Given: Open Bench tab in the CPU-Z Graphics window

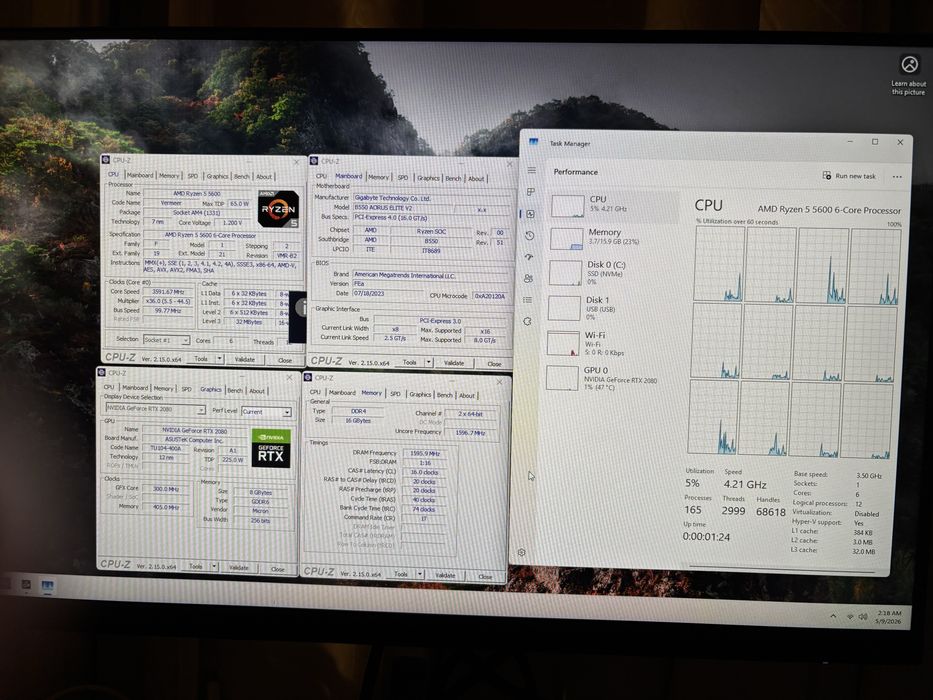Looking at the screenshot, I should point(235,390).
